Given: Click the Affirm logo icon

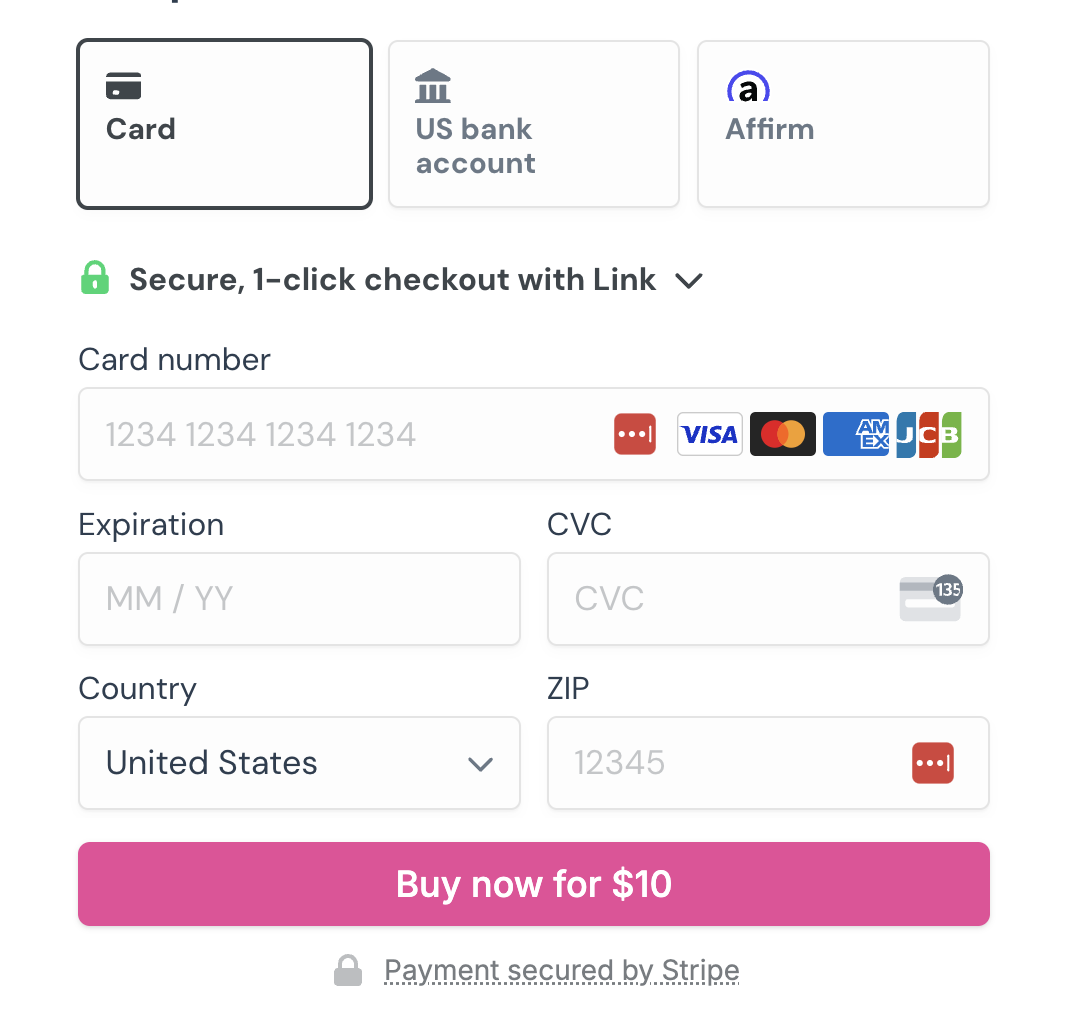Looking at the screenshot, I should coord(749,87).
